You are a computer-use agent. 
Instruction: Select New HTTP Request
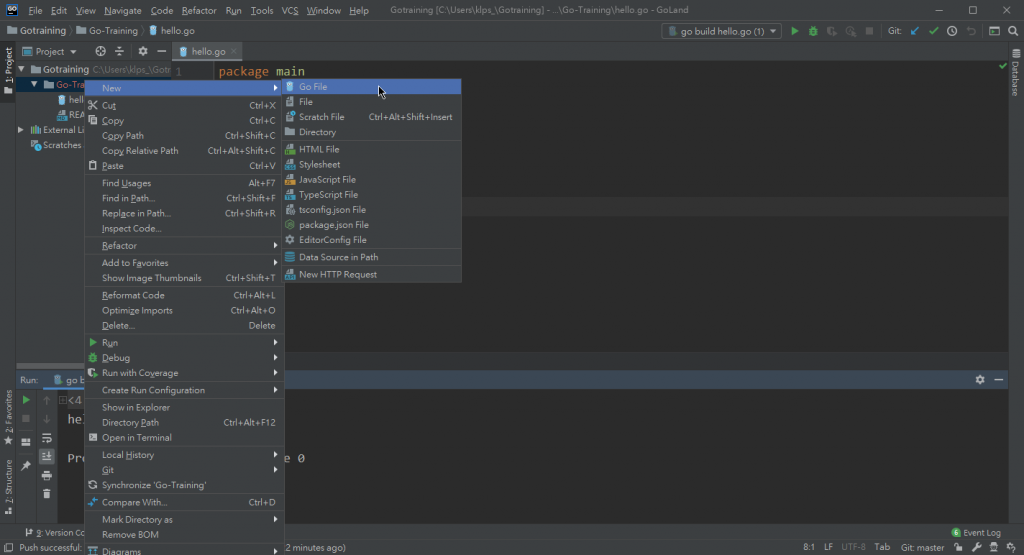coord(372,274)
